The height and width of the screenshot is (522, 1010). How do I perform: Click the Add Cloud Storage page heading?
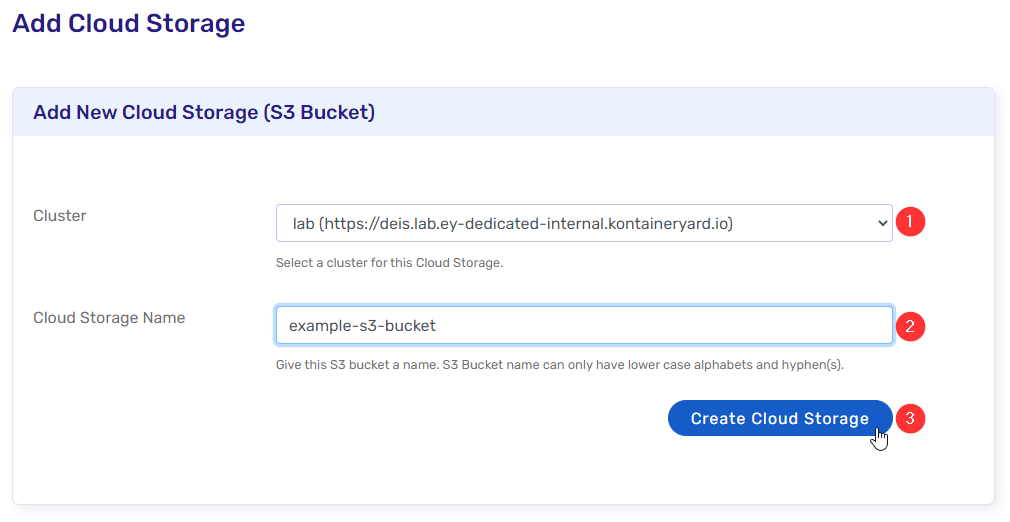click(128, 24)
